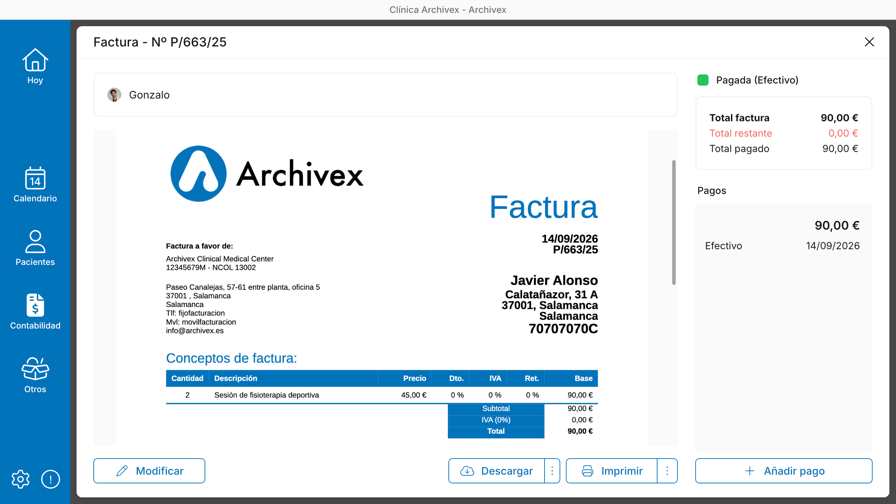Viewport: 896px width, 504px height.
Task: Click the 70707070C identification number
Action: (x=563, y=329)
